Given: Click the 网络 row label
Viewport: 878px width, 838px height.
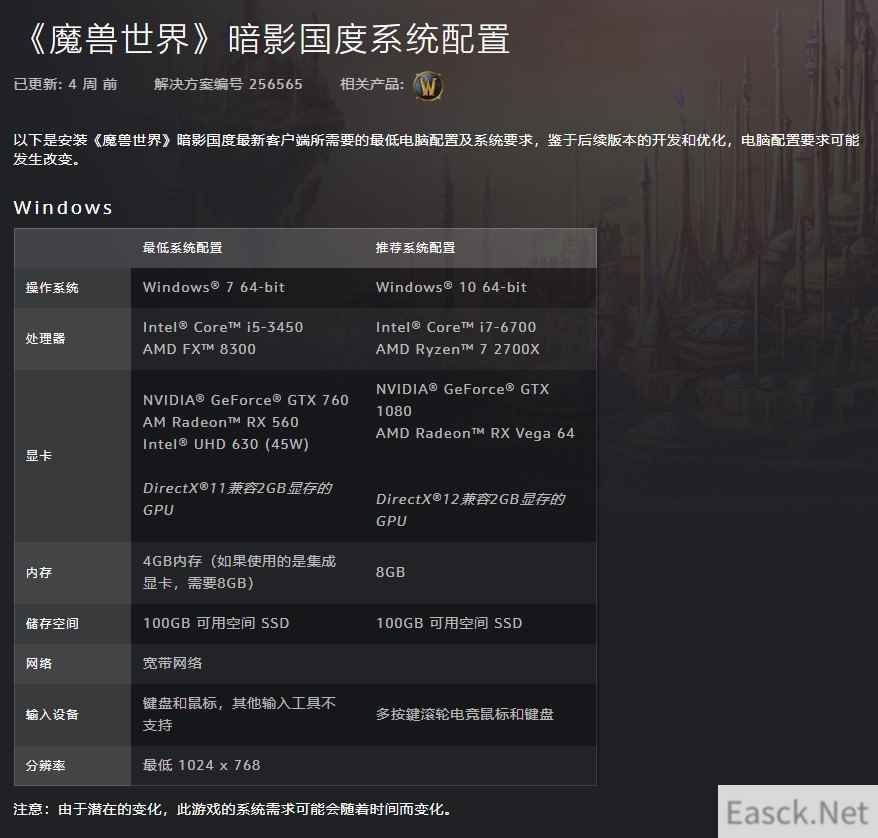Looking at the screenshot, I should (39, 664).
